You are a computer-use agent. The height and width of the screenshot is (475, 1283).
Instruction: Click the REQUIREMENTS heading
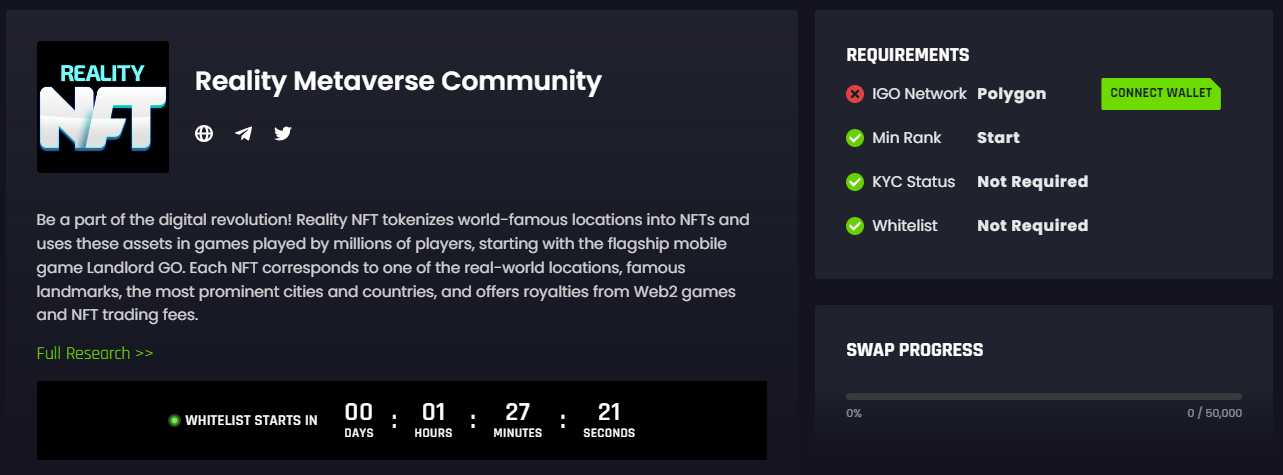pyautogui.click(x=907, y=55)
